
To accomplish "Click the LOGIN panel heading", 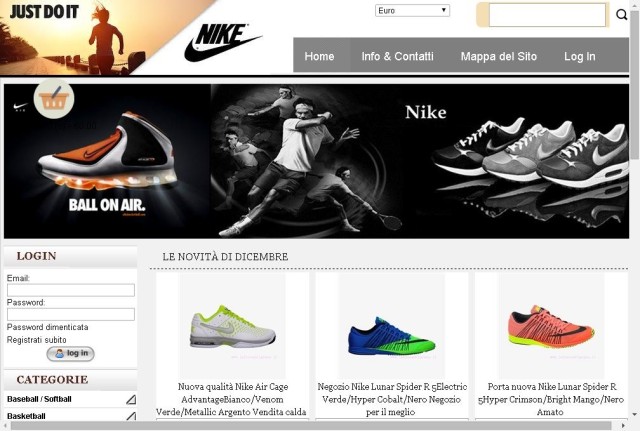I will [x=36, y=256].
